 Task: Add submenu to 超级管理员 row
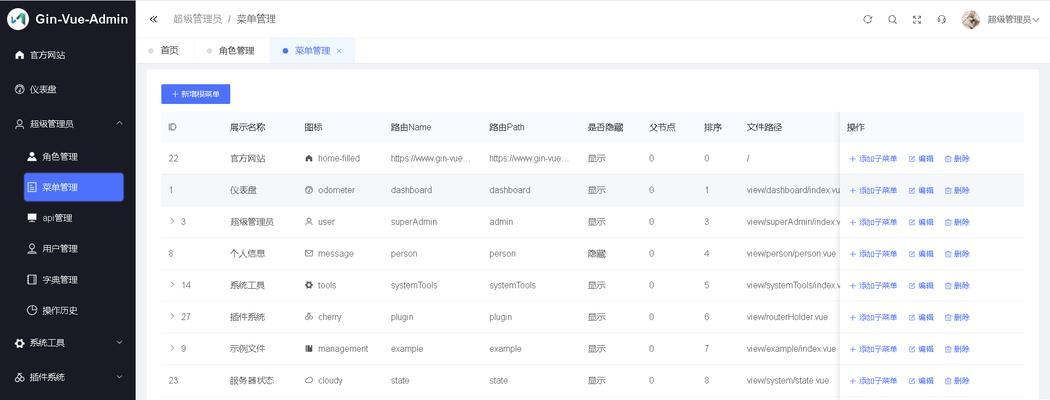click(x=873, y=222)
